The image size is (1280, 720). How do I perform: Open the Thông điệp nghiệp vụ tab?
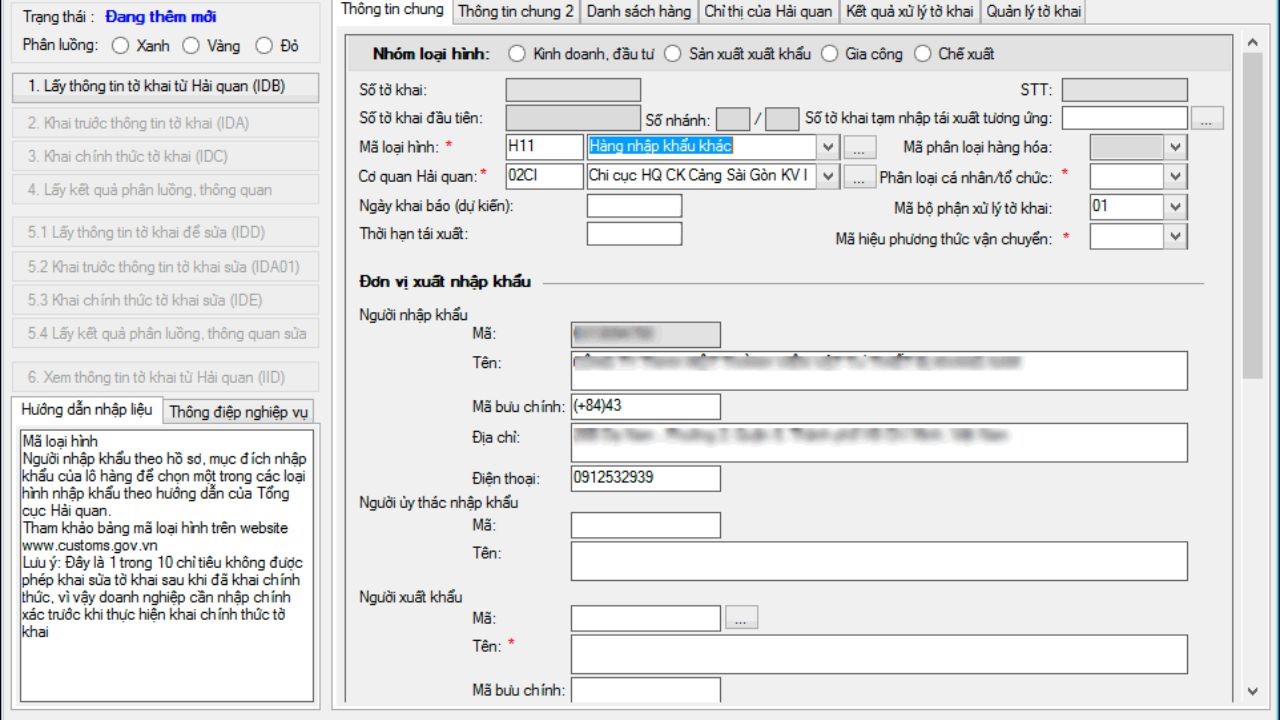[240, 411]
